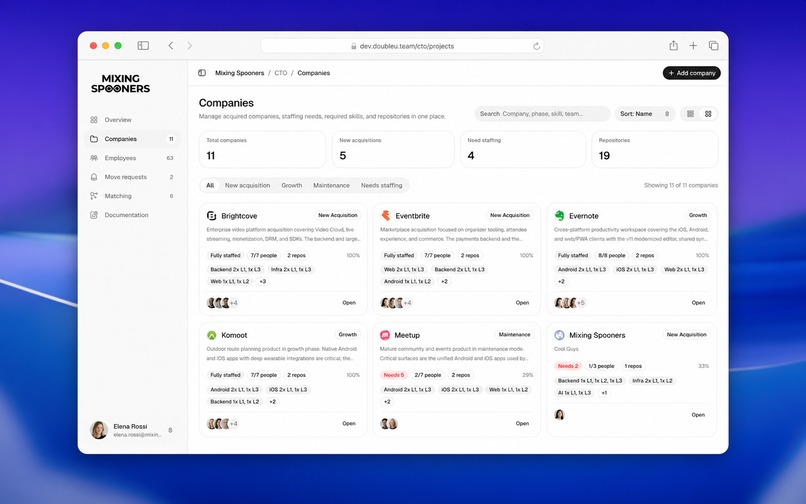Click Komoot team avatars group
Viewport: 806px width, 504px height.
point(222,424)
